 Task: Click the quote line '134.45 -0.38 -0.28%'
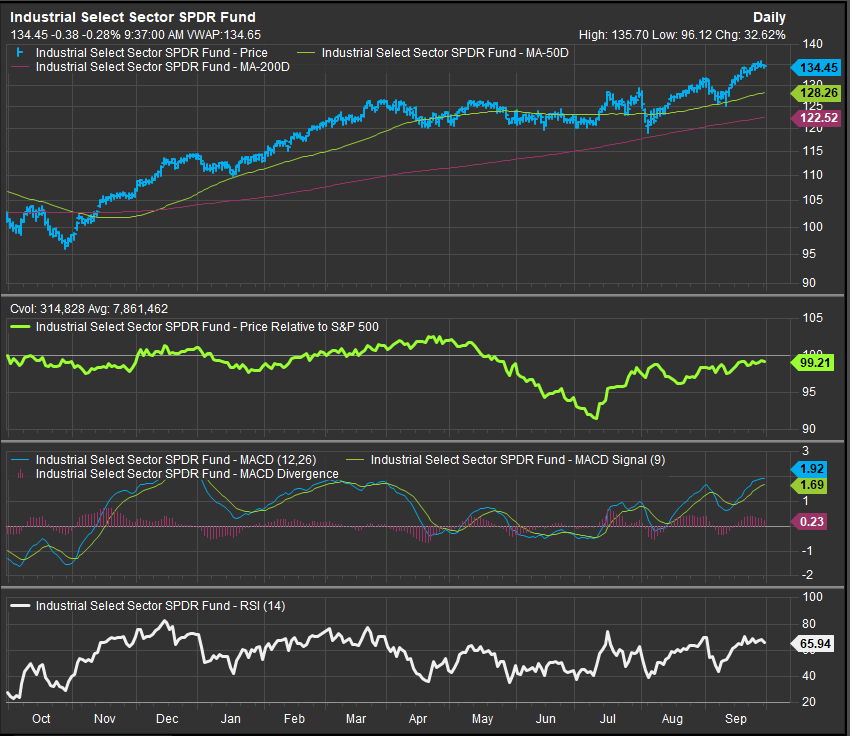(x=66, y=35)
